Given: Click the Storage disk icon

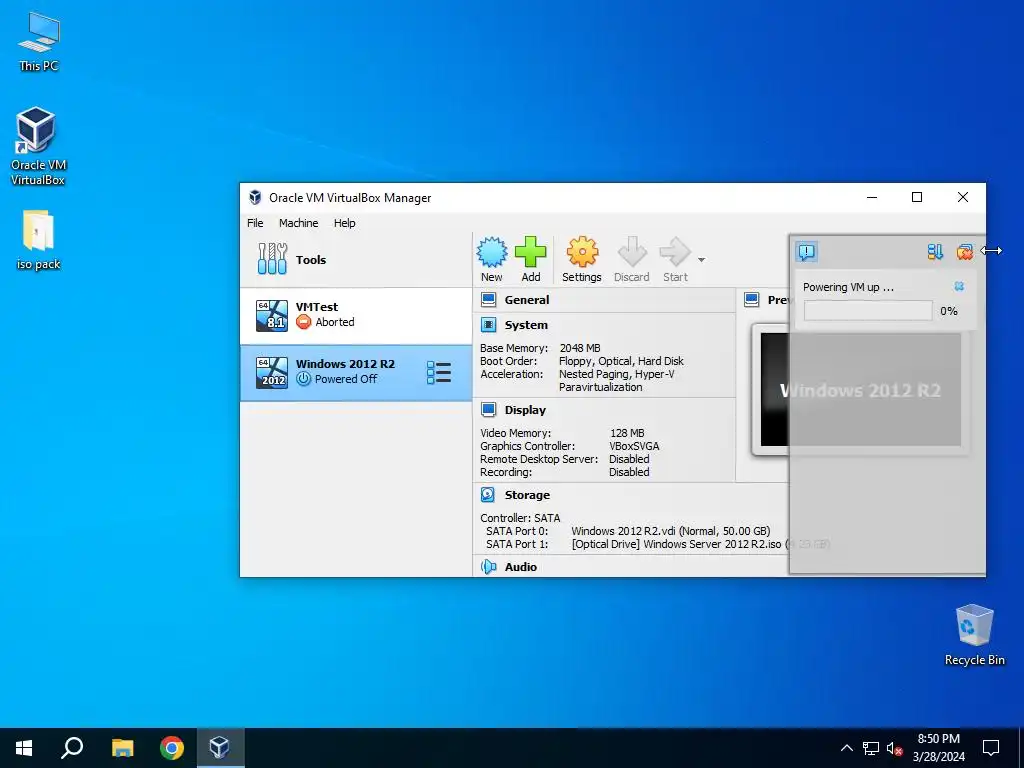Looking at the screenshot, I should pos(488,494).
